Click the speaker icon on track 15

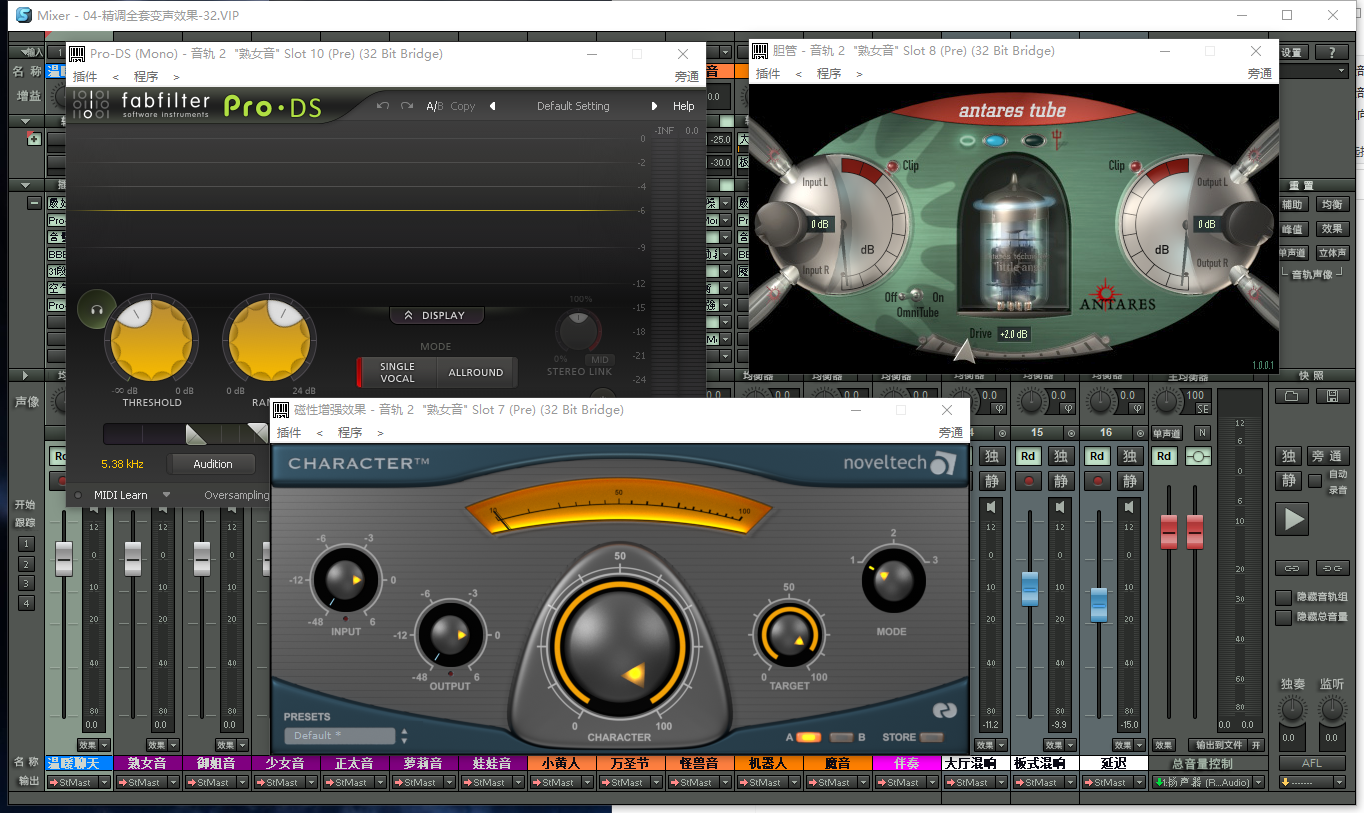click(x=1061, y=508)
